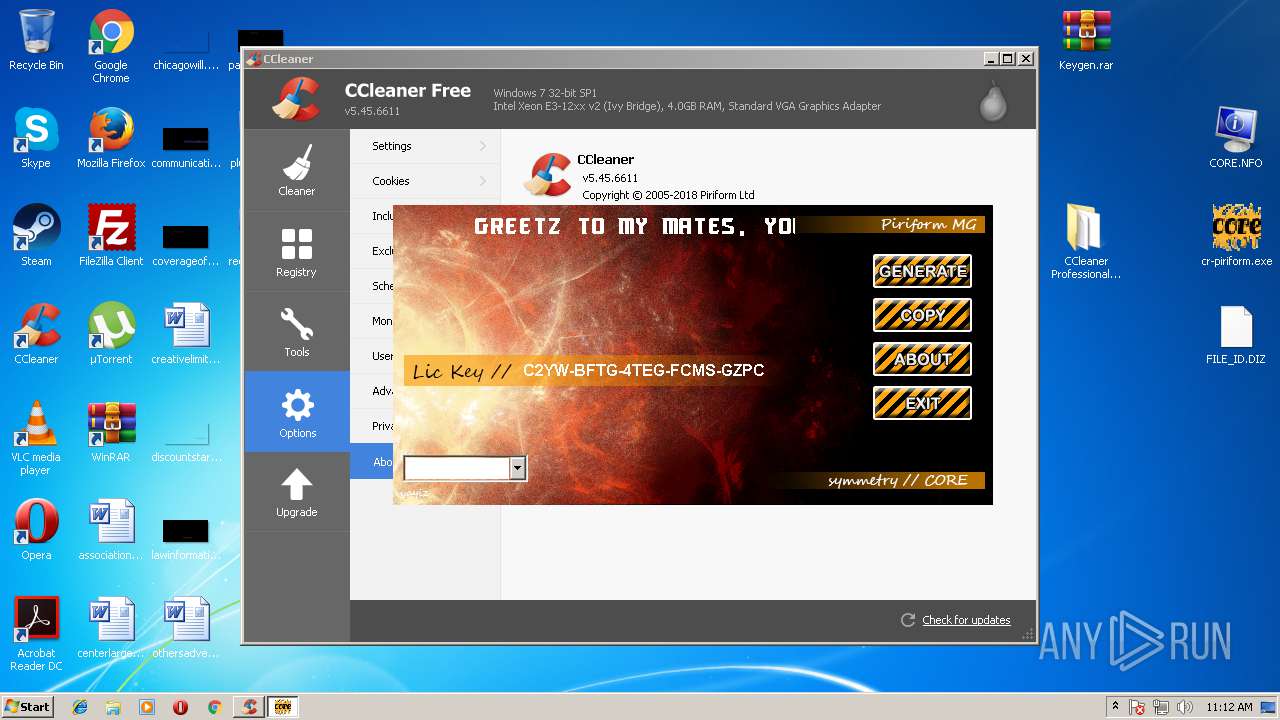Open the Registry section in CCleaner

click(x=296, y=251)
